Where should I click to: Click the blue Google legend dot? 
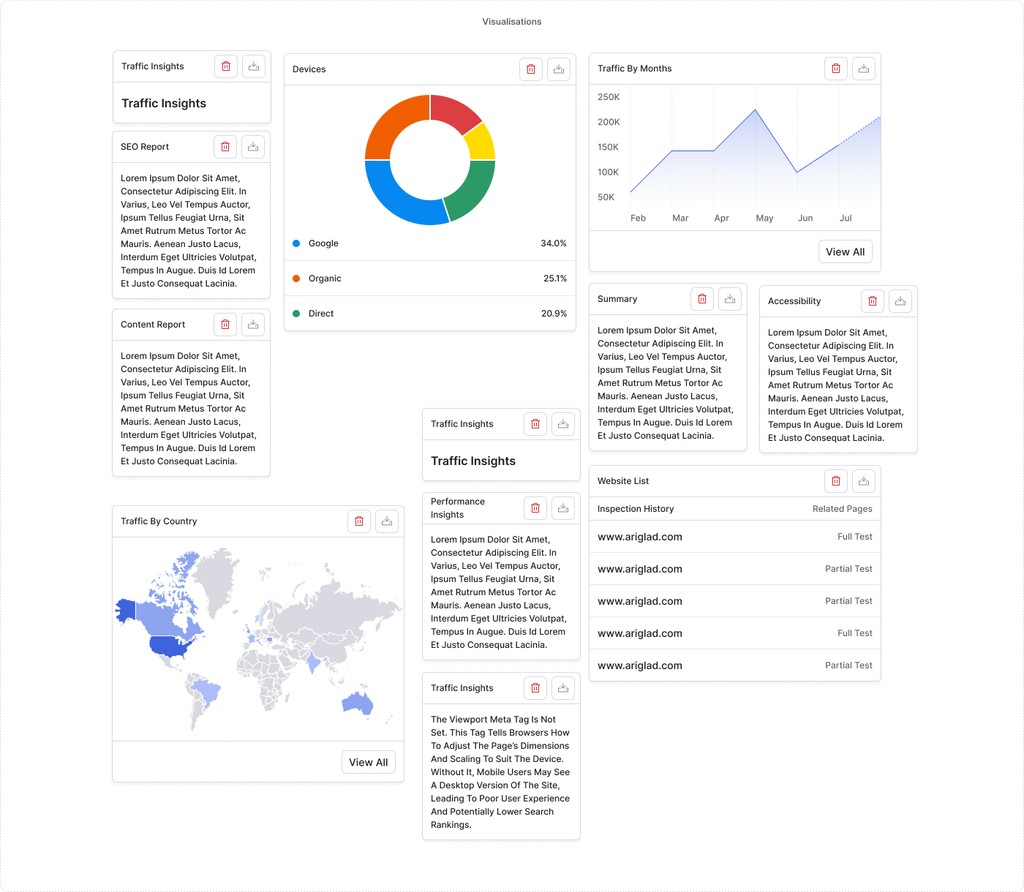point(297,243)
